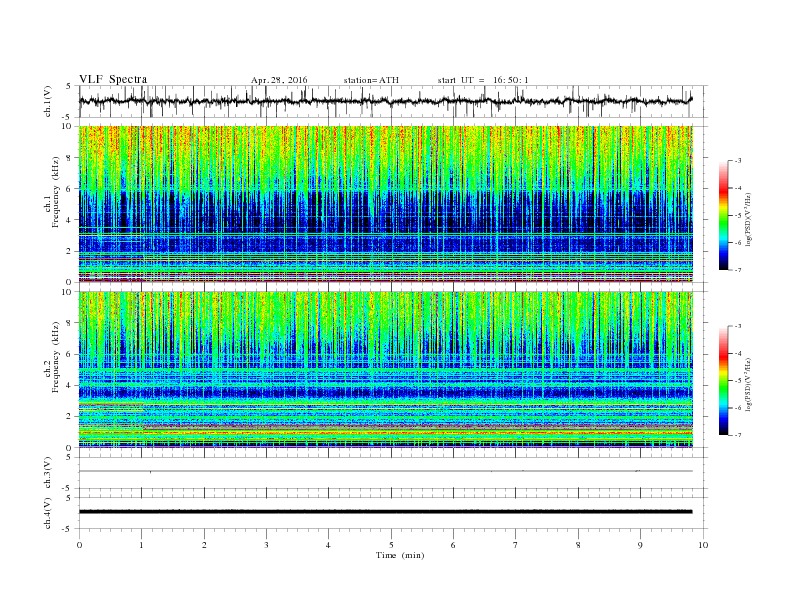Click the "-7" tick on lower color bar
This screenshot has height=612, width=792.
(x=736, y=435)
